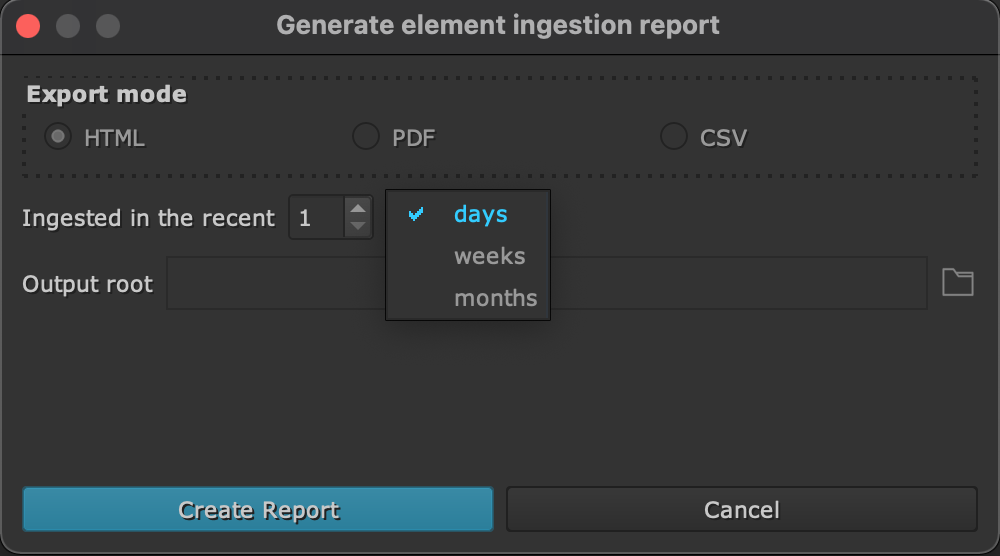The width and height of the screenshot is (1000, 556).
Task: Click the ingestion count number field
Action: (x=317, y=218)
